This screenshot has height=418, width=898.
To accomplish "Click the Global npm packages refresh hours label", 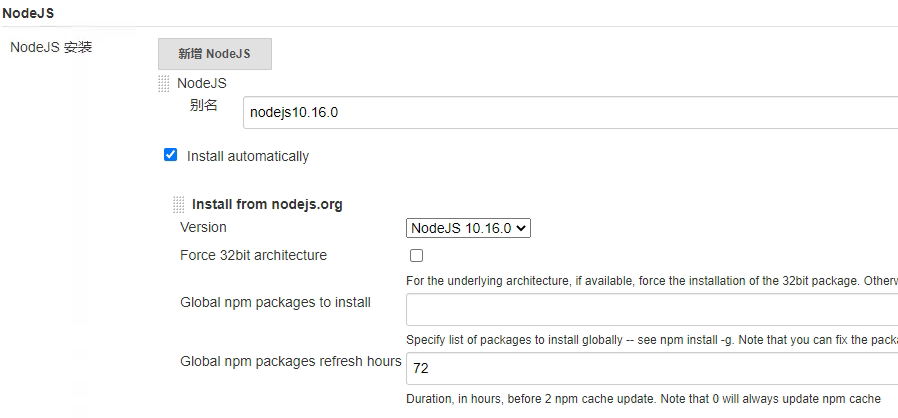I will point(290,362).
